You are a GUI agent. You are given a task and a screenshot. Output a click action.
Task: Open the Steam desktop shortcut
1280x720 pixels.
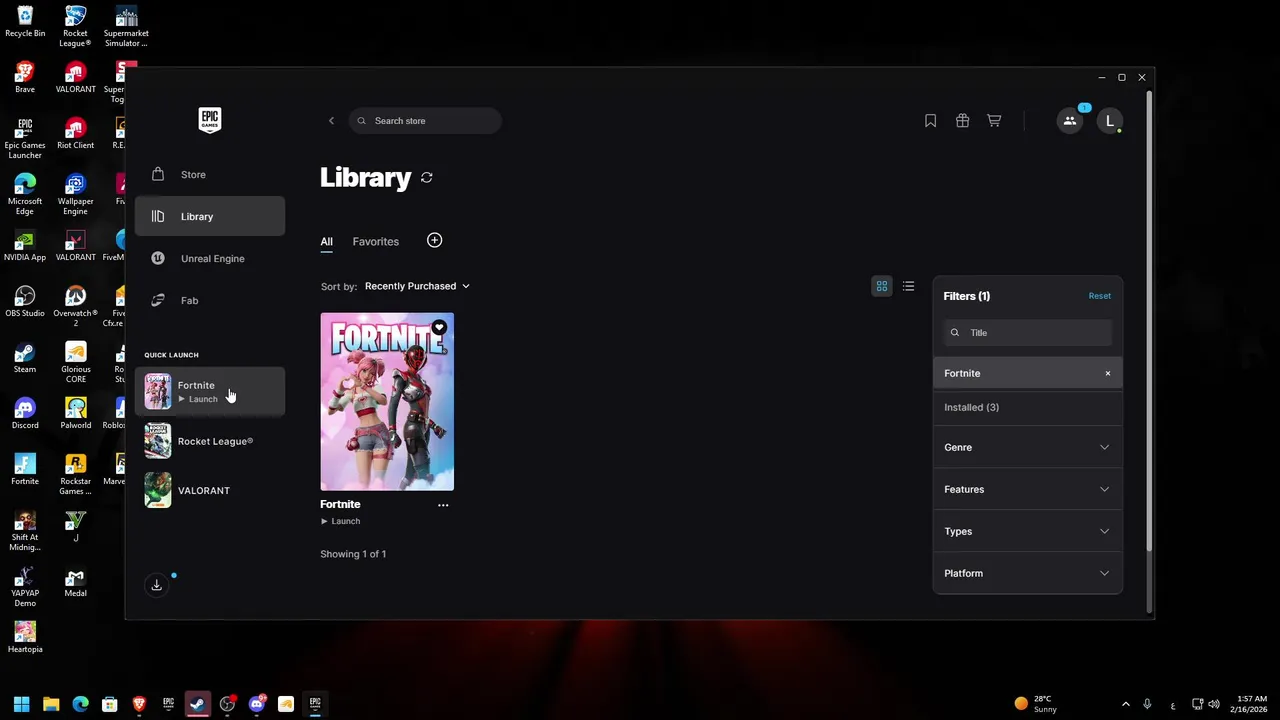(25, 358)
